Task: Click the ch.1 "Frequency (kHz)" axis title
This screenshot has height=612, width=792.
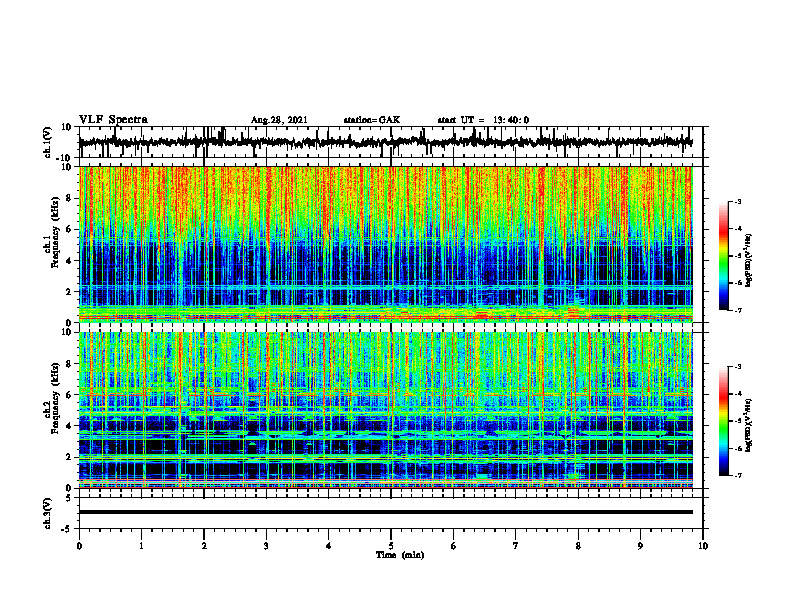Action: [x=55, y=233]
